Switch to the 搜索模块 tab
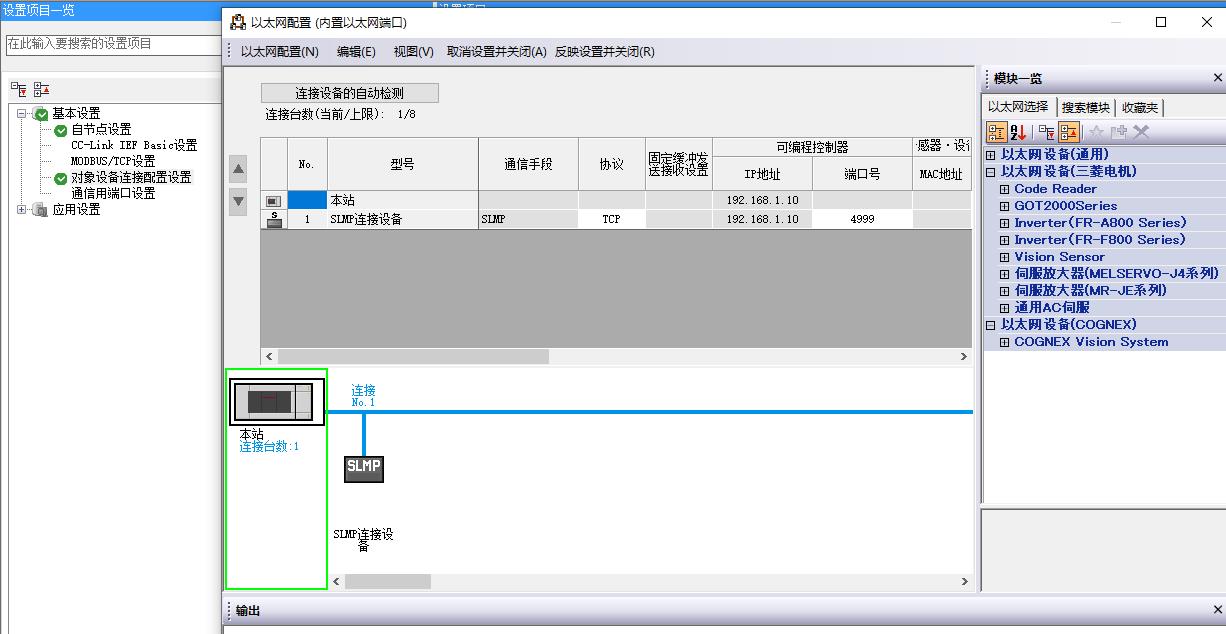Screen dimensions: 1226x634 pyautogui.click(x=1085, y=108)
